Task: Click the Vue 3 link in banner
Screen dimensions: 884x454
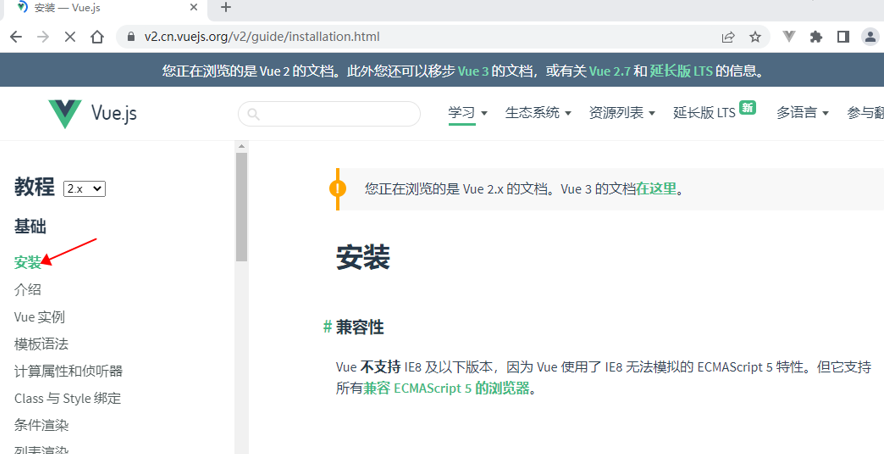Action: [x=473, y=71]
